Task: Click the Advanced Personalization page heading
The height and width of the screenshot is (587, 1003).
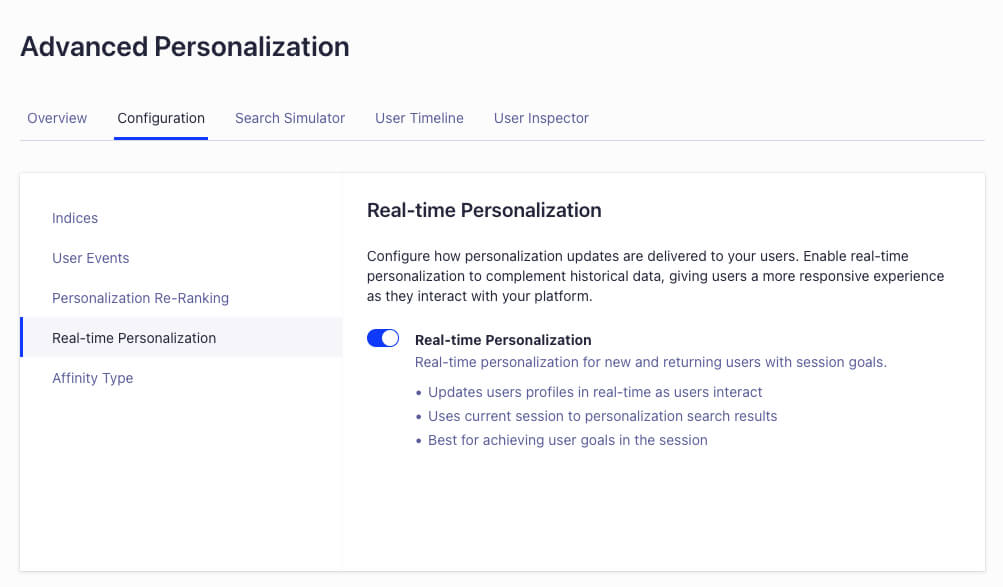Action: 184,46
